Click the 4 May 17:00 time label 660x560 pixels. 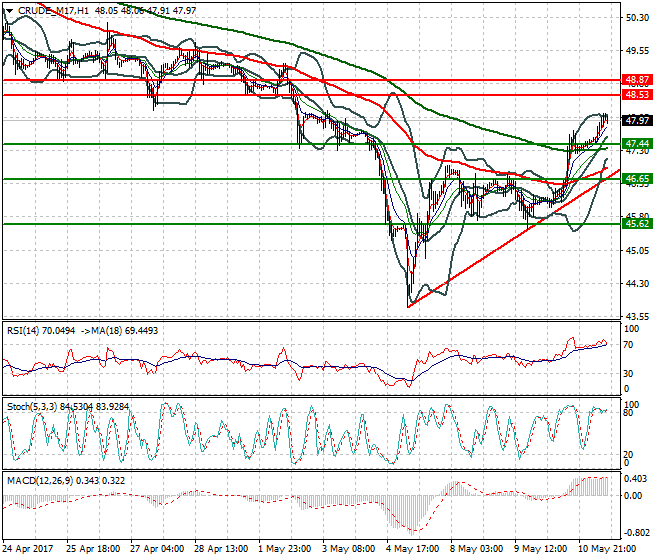pos(412,549)
